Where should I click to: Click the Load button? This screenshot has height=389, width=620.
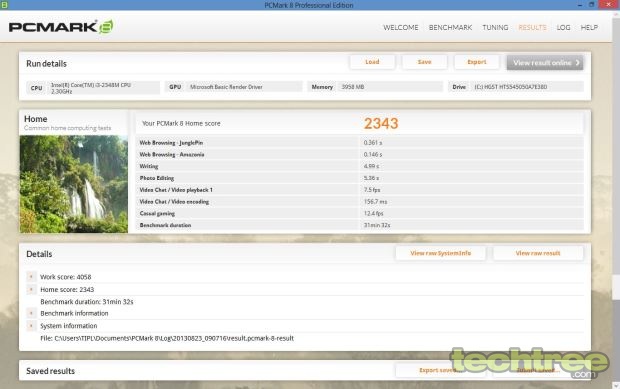click(x=372, y=62)
